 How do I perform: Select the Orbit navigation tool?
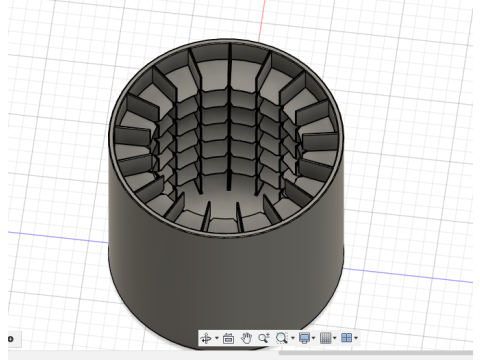click(206, 338)
